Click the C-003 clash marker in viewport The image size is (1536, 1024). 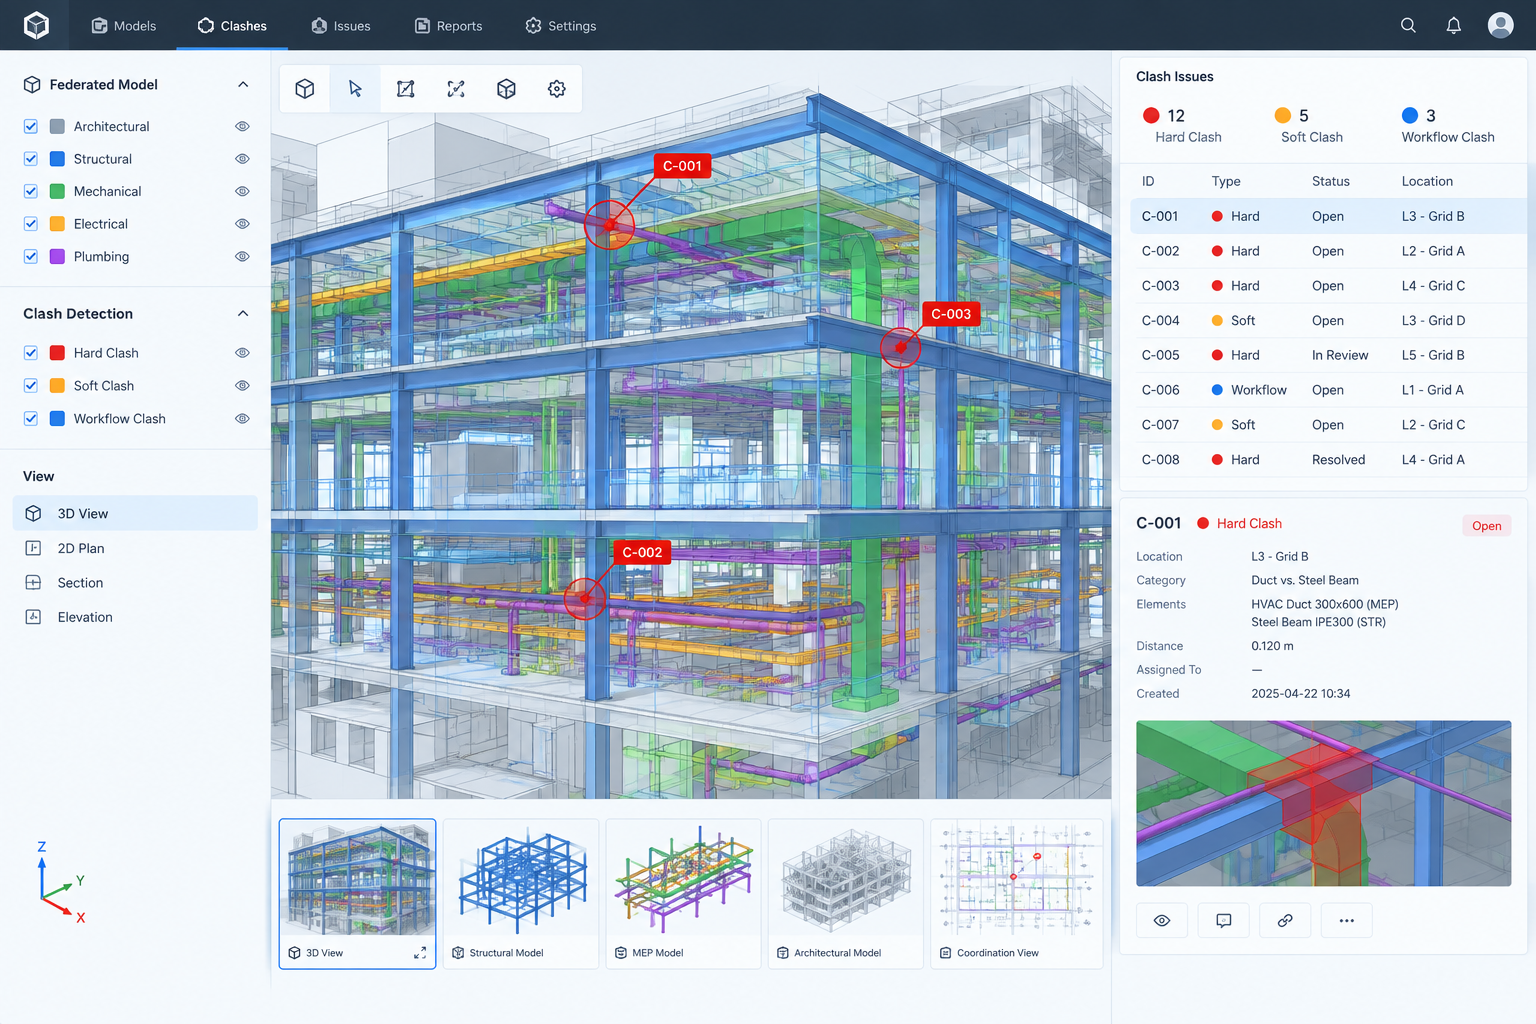900,347
